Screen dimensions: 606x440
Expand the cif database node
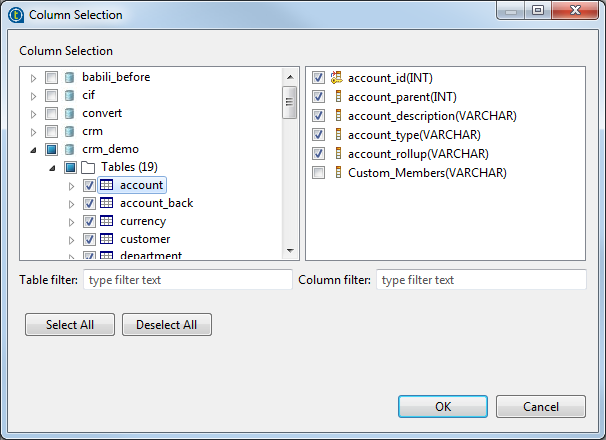(x=34, y=95)
